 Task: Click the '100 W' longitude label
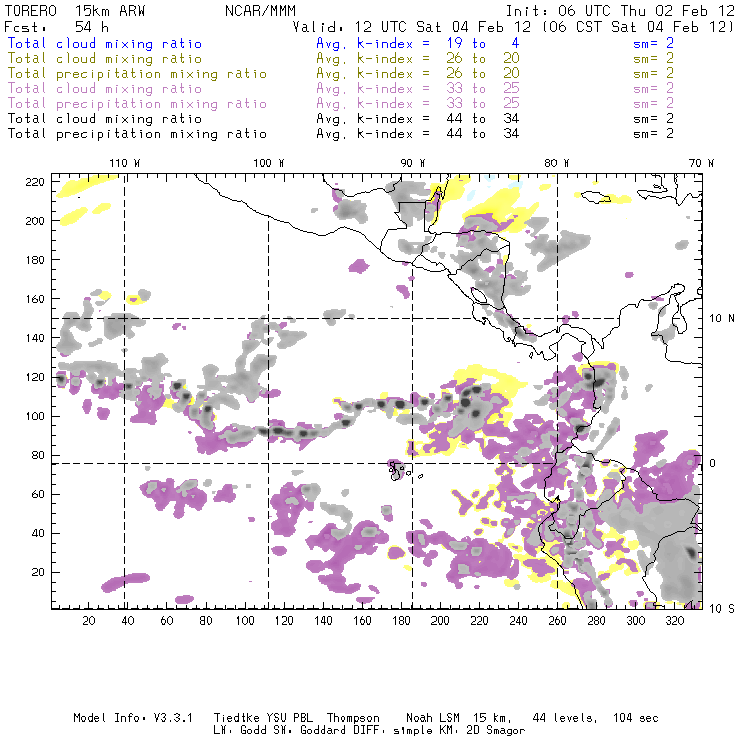point(269,163)
